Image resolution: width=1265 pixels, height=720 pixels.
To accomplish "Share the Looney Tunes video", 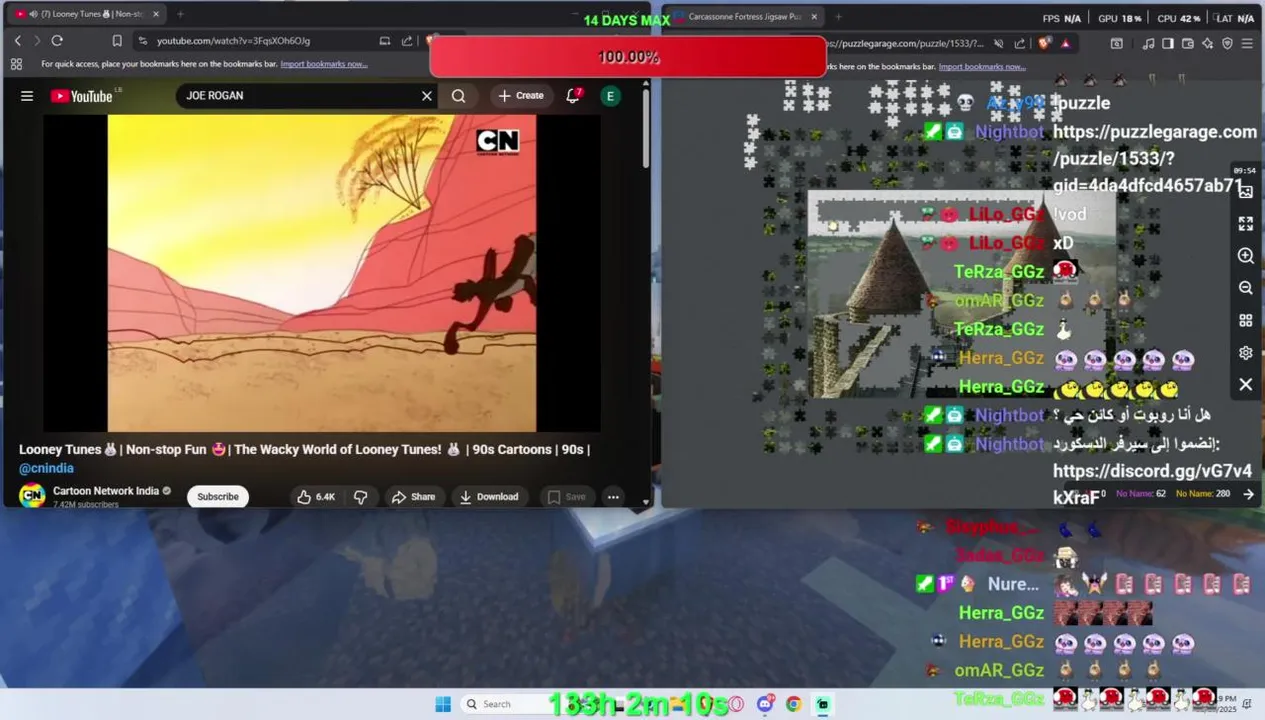I will point(413,497).
